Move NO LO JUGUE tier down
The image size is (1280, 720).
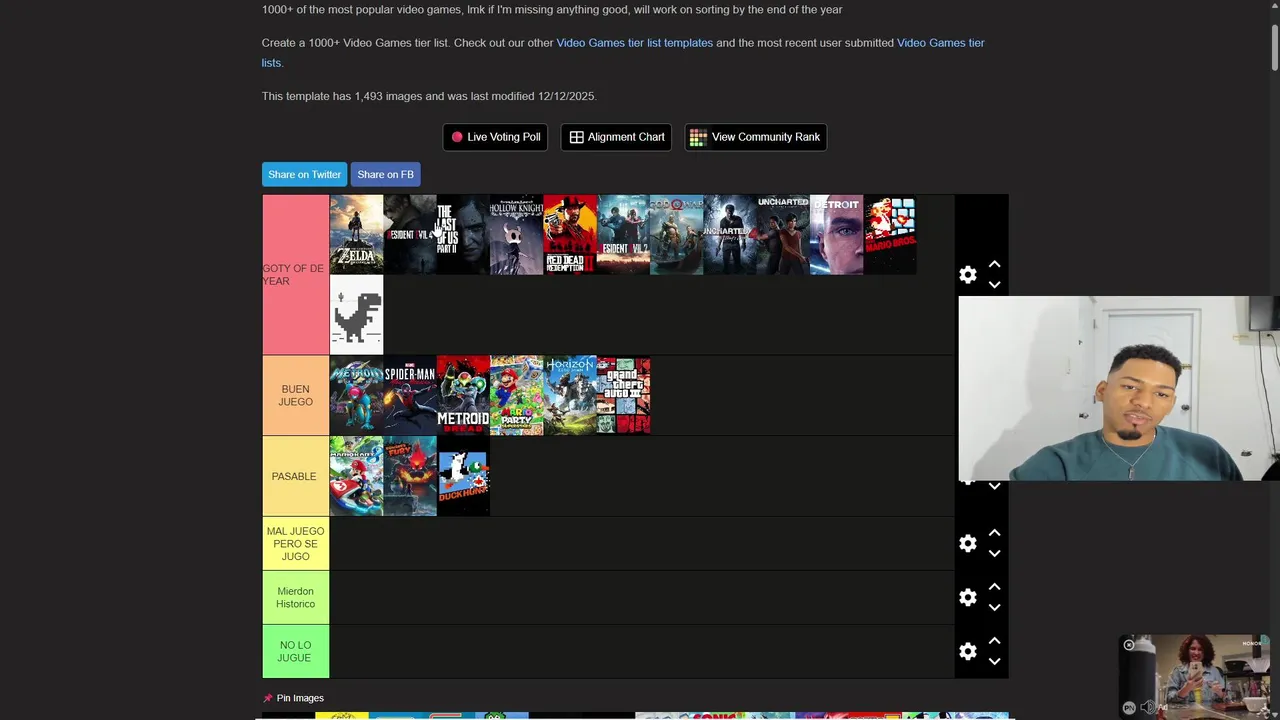click(x=994, y=661)
